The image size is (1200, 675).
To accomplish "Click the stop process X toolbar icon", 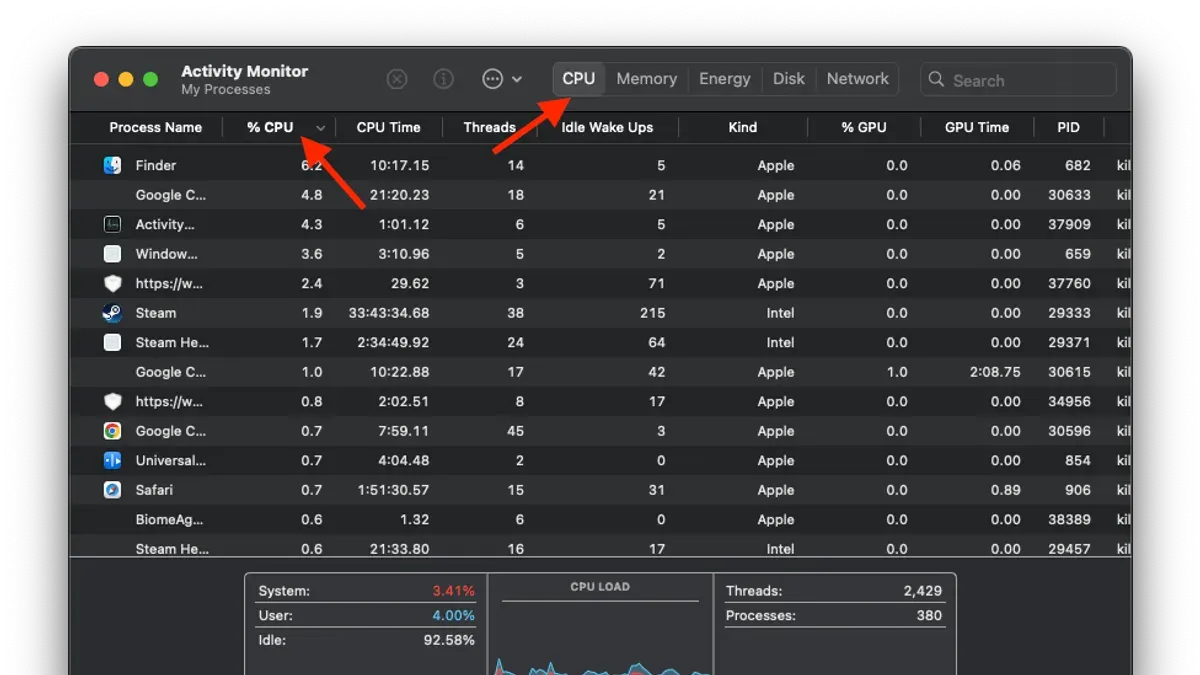I will pyautogui.click(x=397, y=79).
